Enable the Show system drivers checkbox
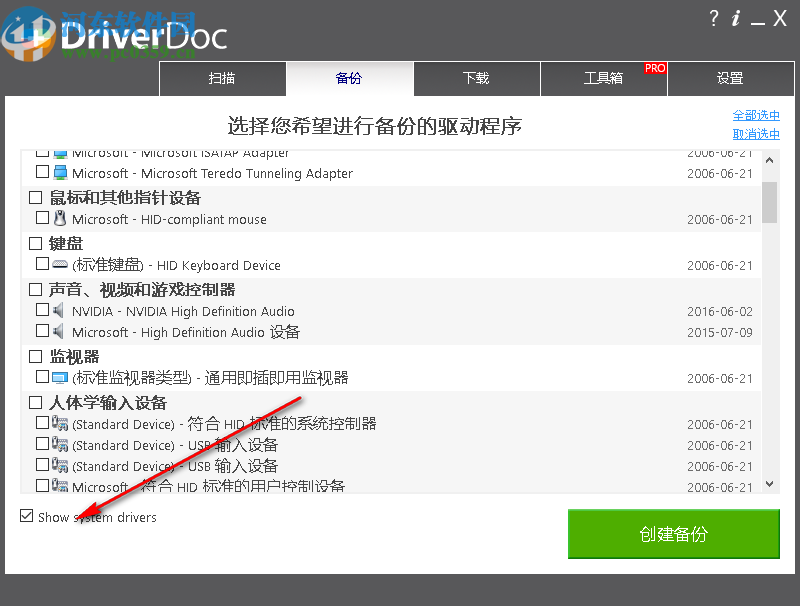 point(25,517)
